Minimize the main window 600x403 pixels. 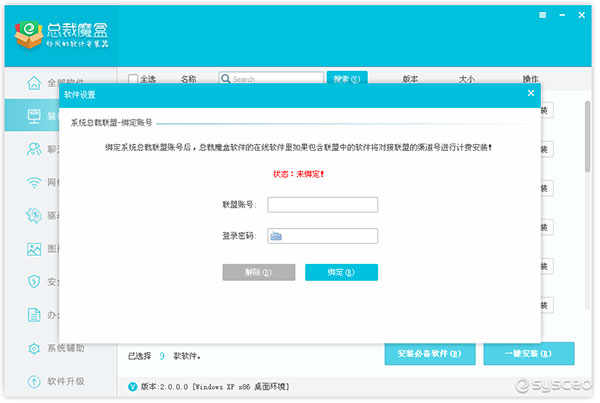click(x=562, y=15)
